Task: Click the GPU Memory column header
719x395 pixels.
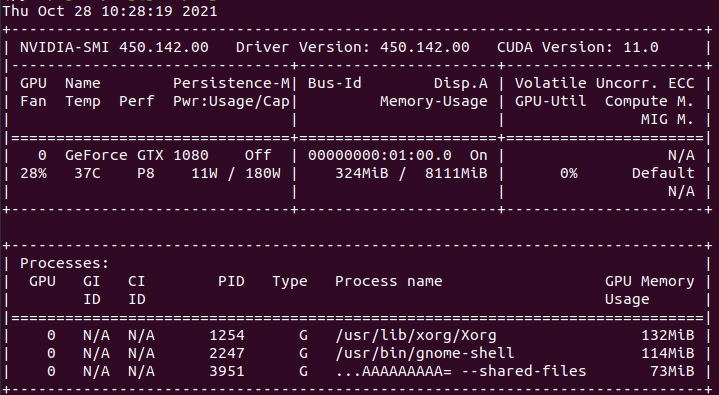Action: click(649, 282)
